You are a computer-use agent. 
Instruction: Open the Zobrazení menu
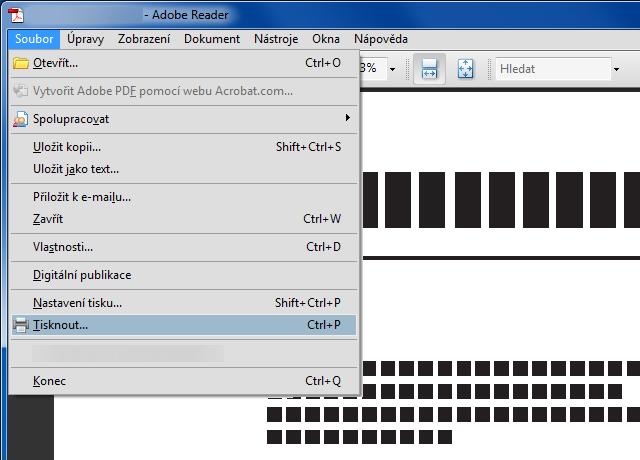(144, 39)
